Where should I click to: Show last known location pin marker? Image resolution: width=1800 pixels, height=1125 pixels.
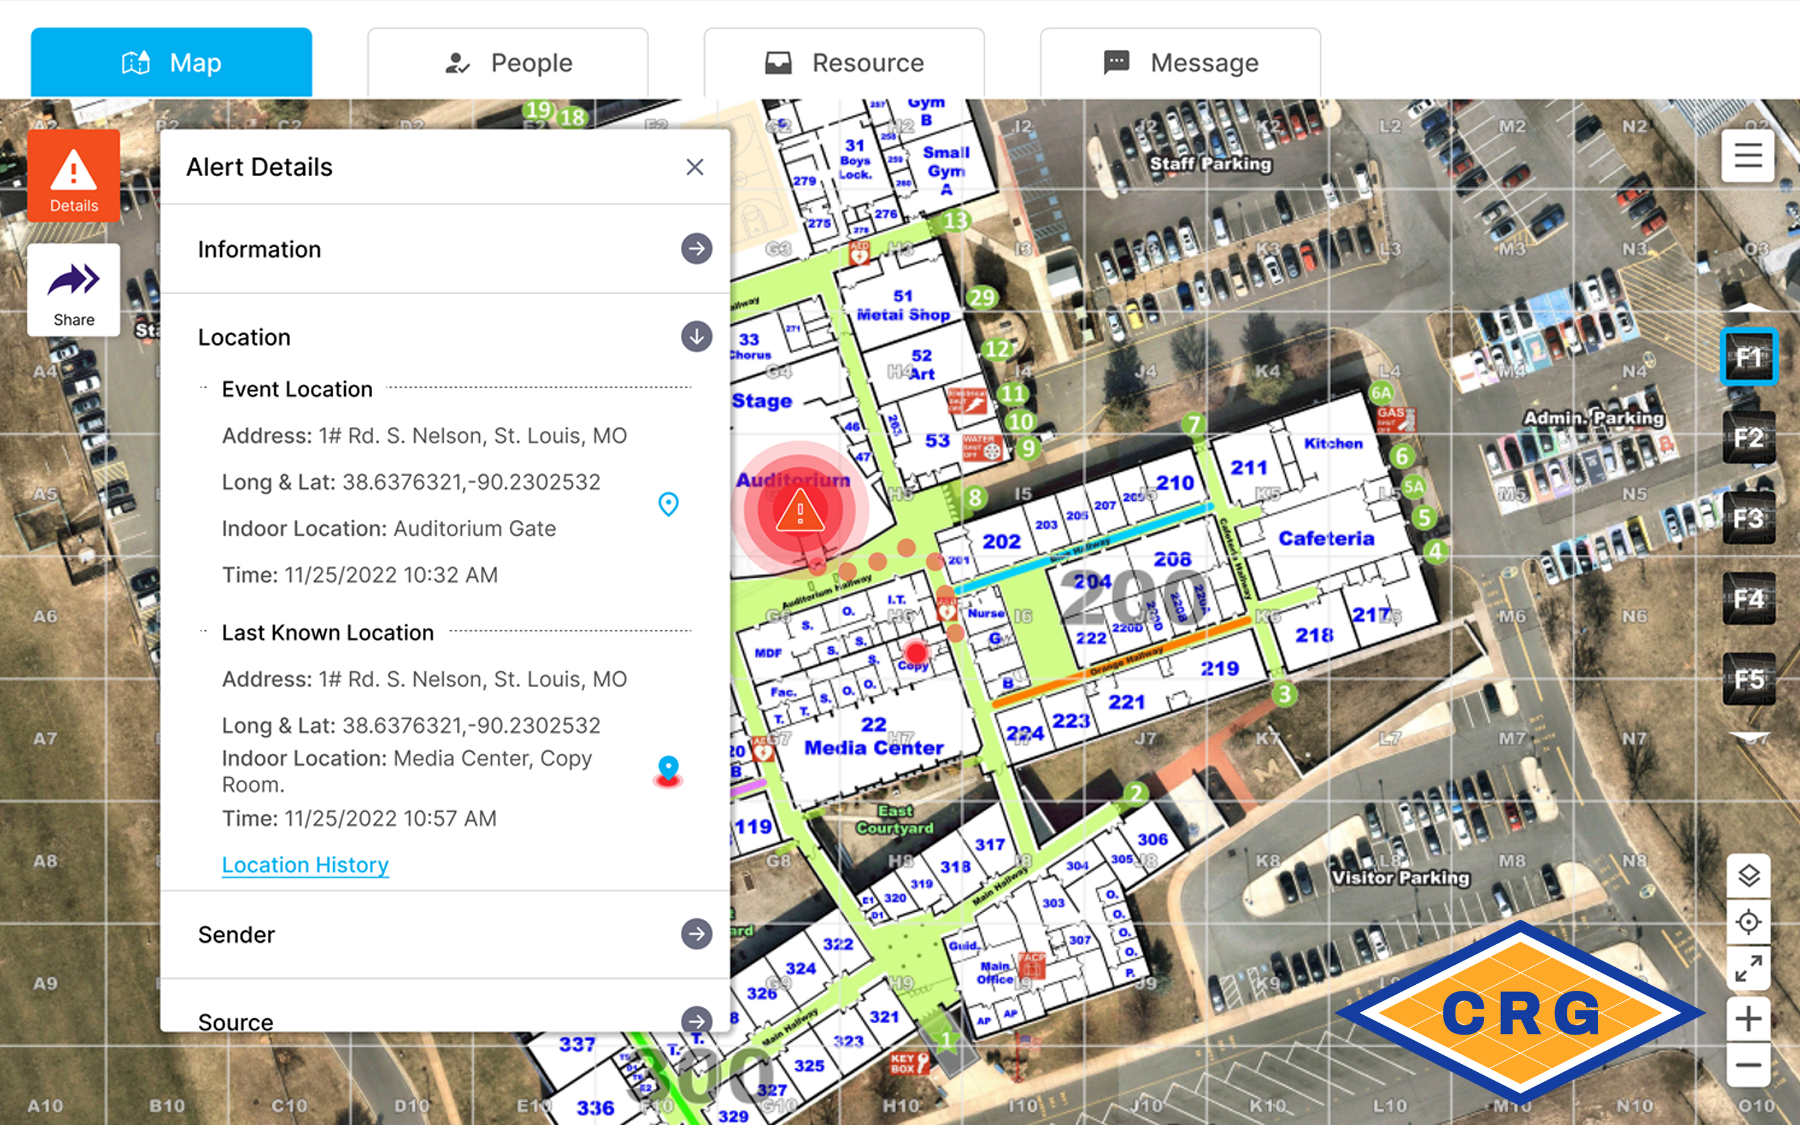coord(668,771)
